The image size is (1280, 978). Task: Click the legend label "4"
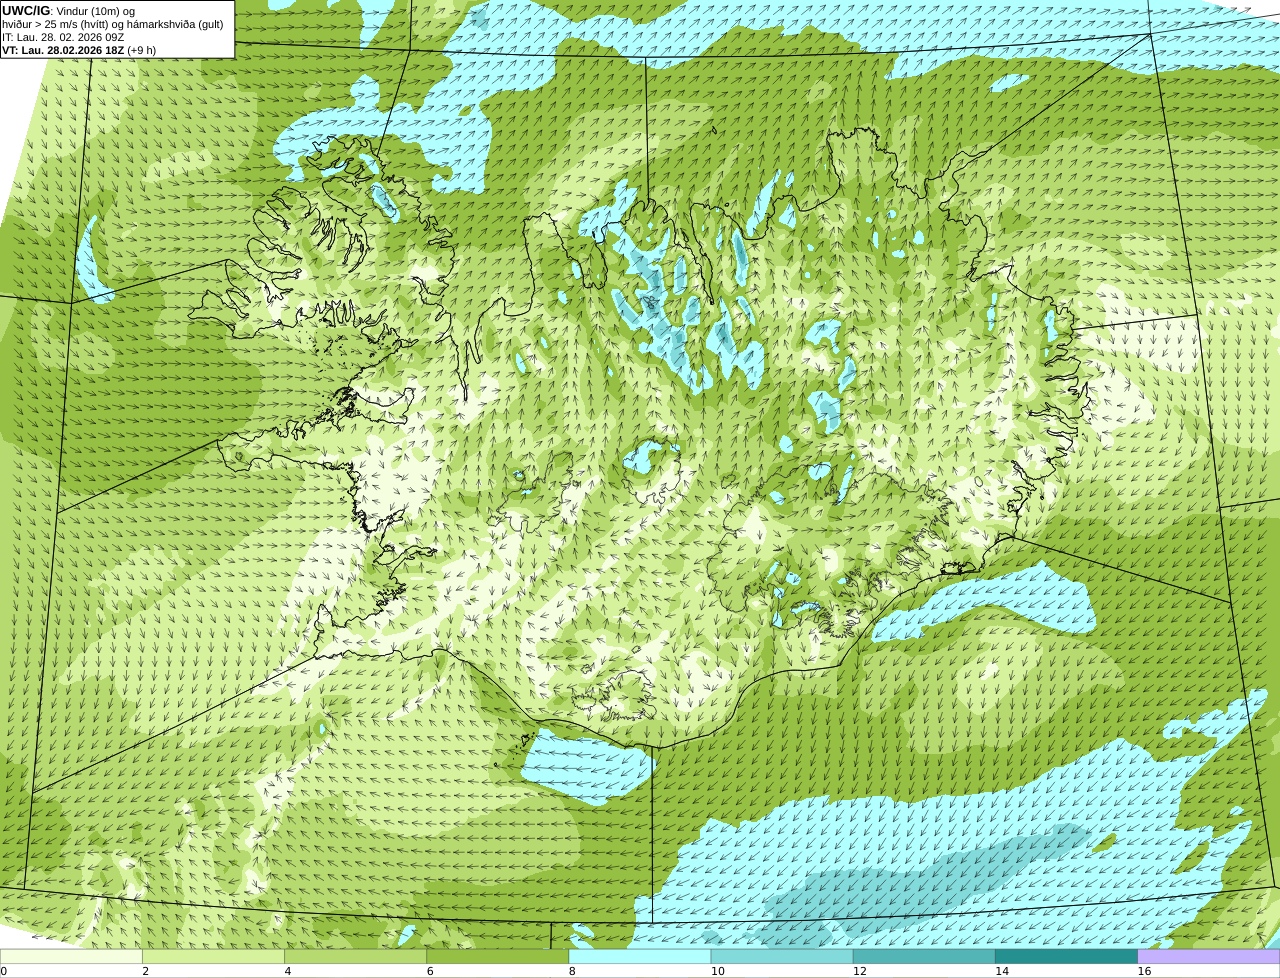point(288,971)
